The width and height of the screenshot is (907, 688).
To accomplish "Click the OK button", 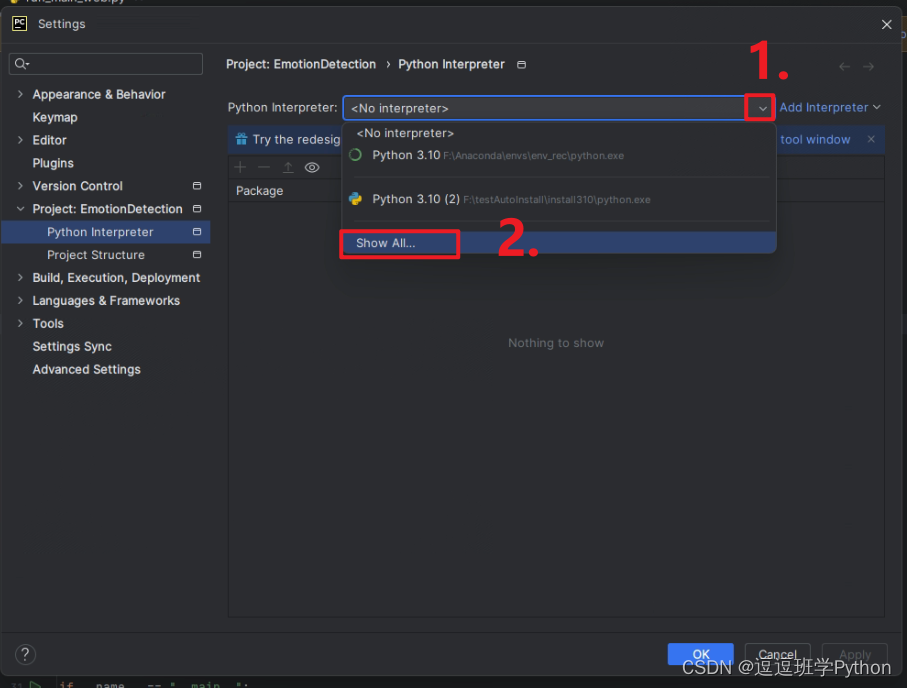I will point(700,654).
